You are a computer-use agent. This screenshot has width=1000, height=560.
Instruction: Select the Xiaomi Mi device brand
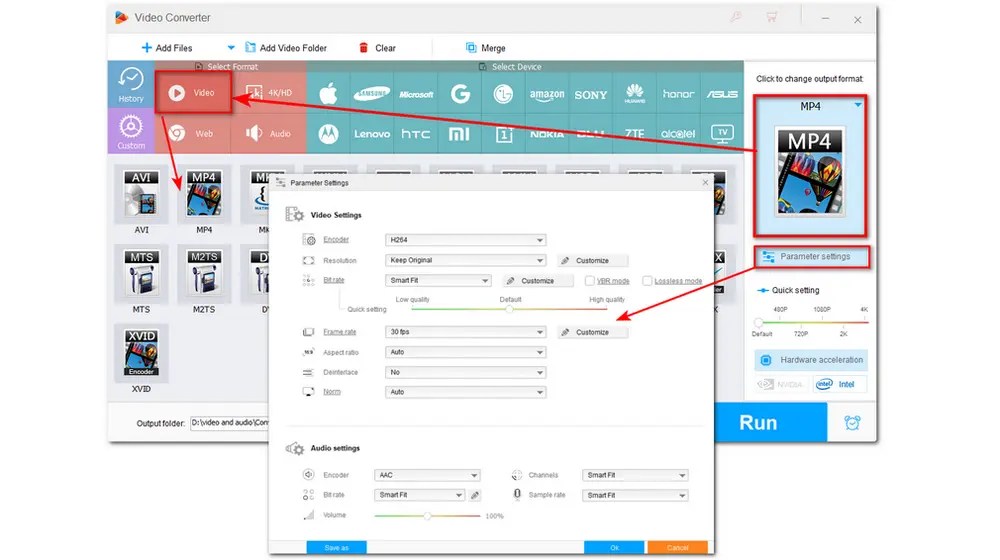click(460, 134)
